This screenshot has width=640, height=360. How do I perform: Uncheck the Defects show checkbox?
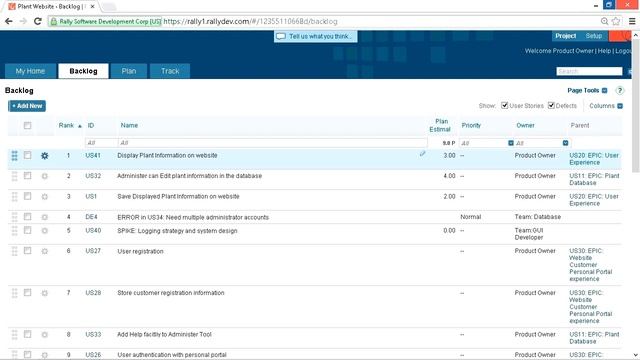(x=551, y=105)
